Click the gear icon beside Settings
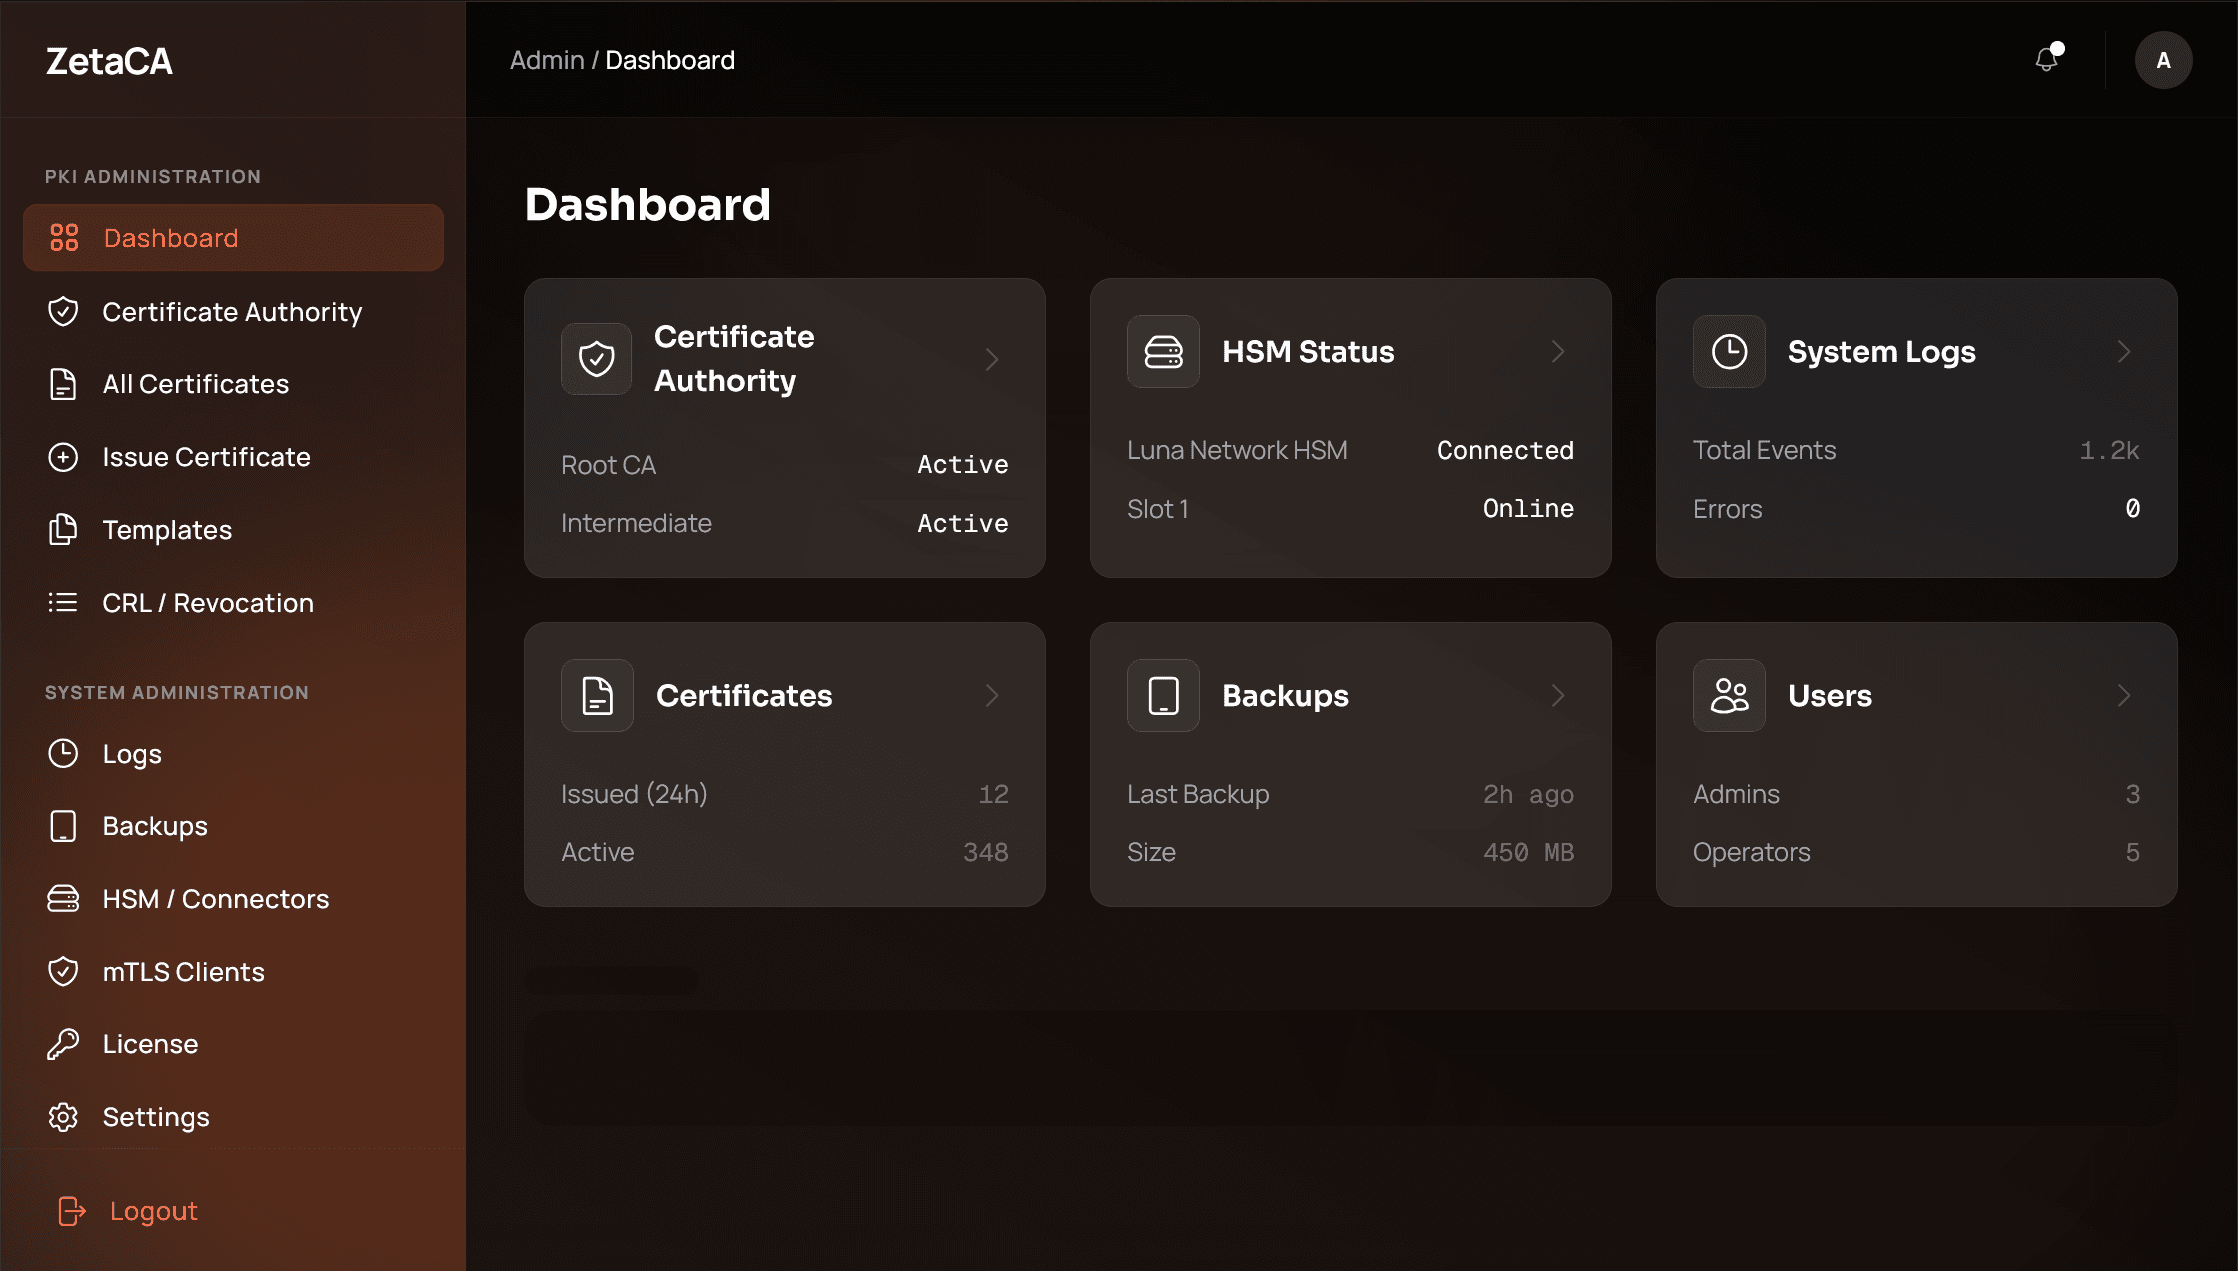2238x1271 pixels. pos(63,1117)
